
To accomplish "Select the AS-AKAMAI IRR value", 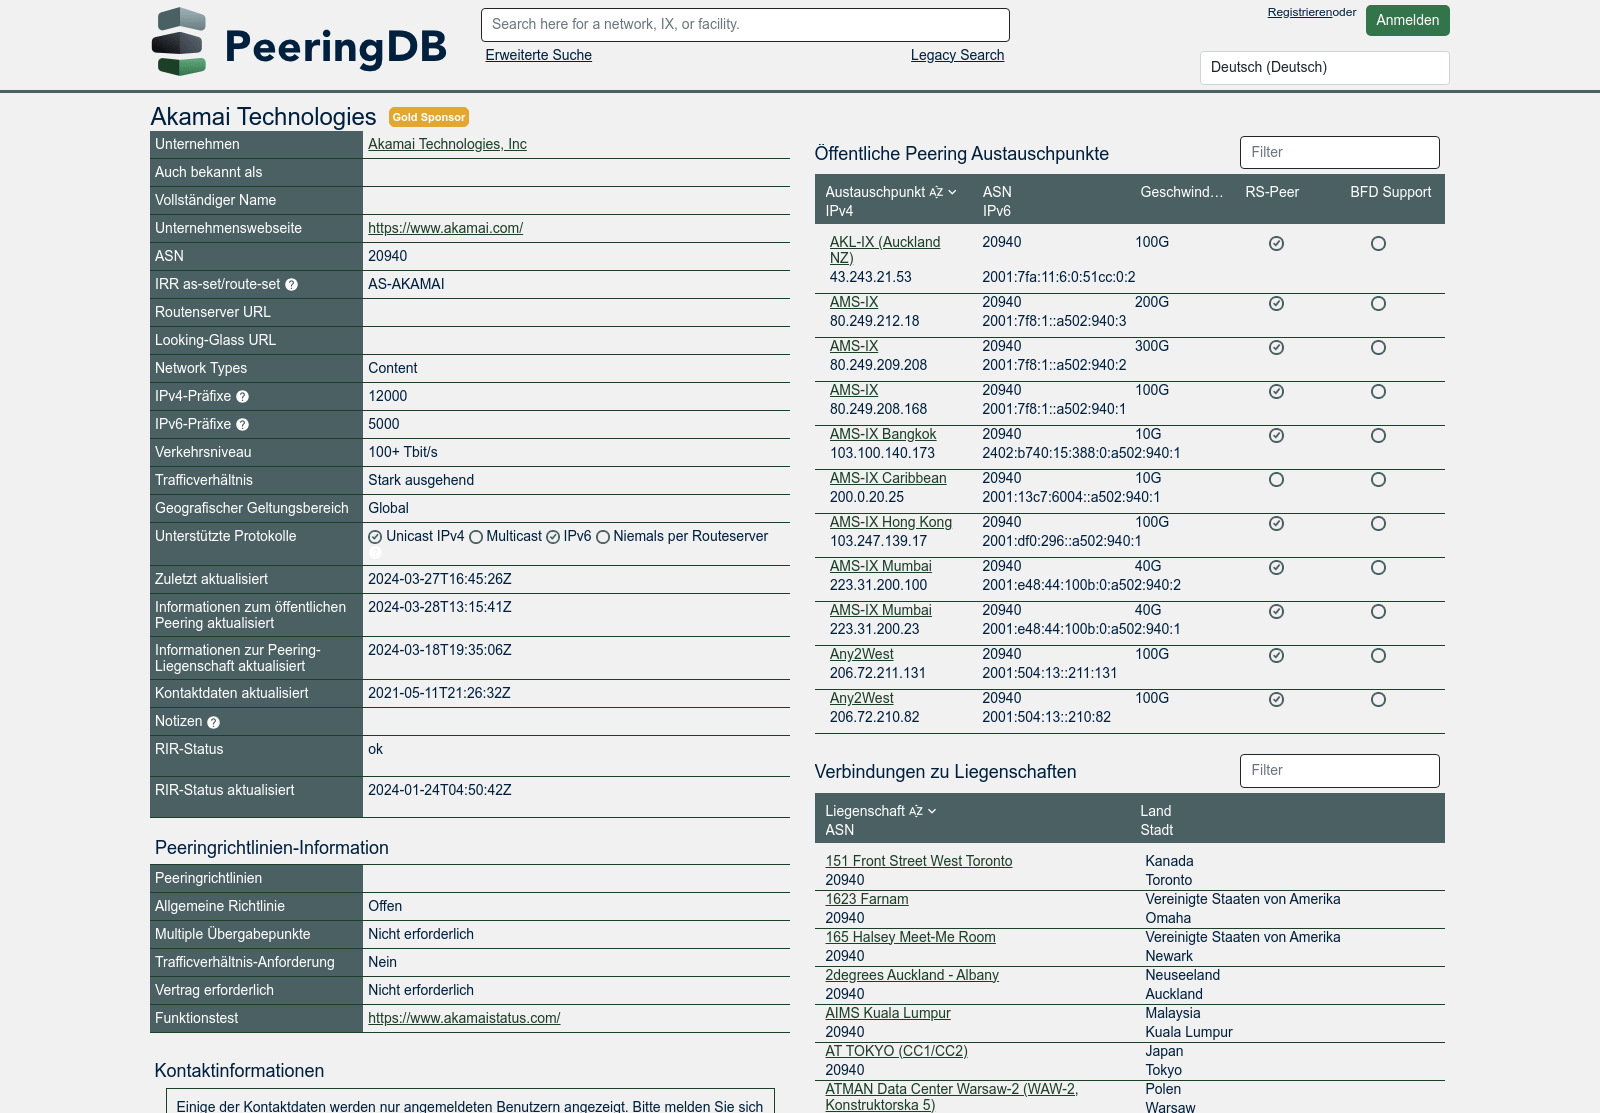I will (406, 284).
